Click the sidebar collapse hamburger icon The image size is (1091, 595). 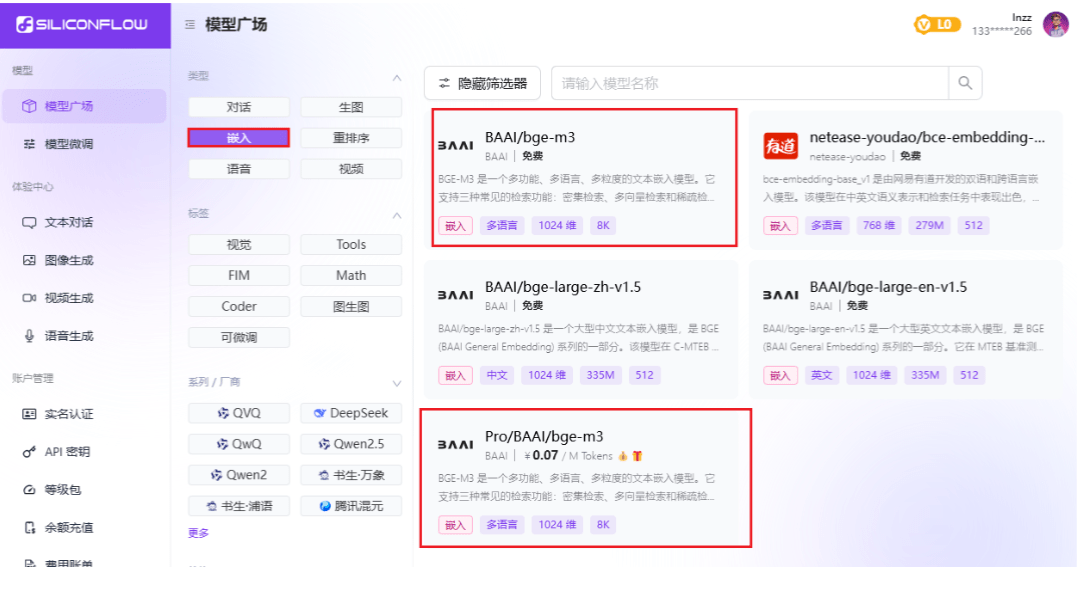[x=190, y=25]
